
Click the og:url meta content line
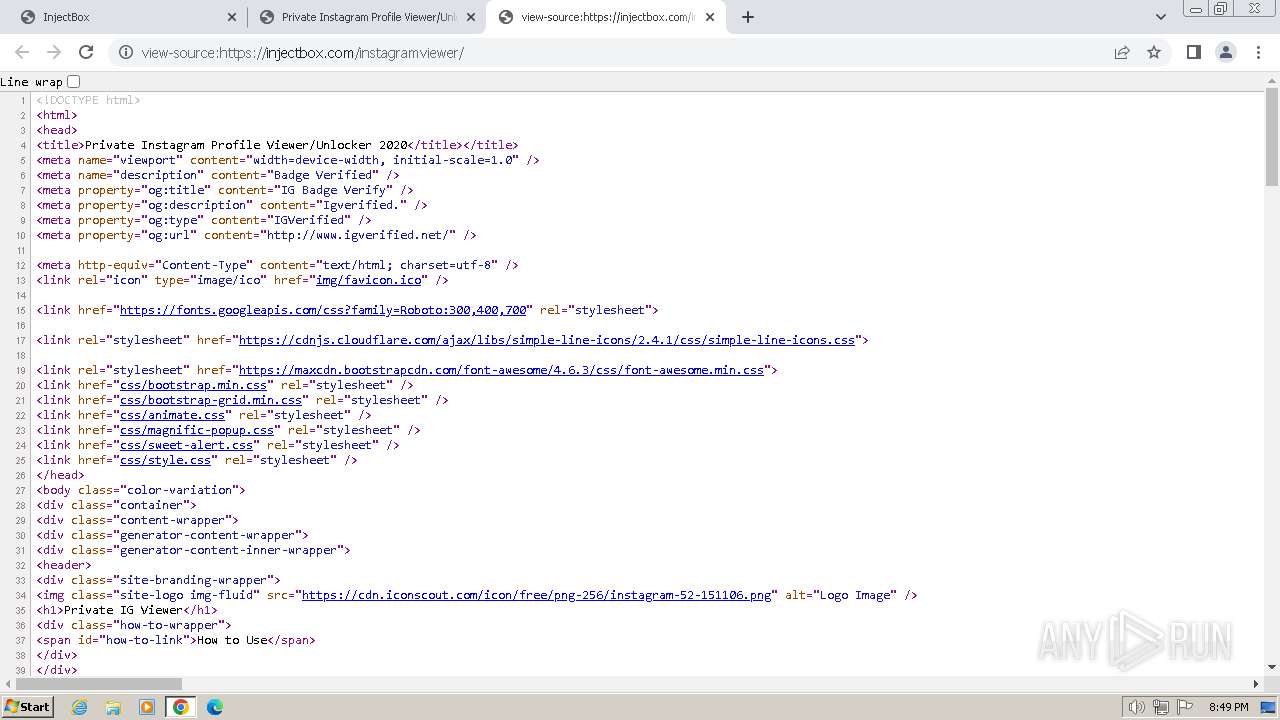coord(256,235)
